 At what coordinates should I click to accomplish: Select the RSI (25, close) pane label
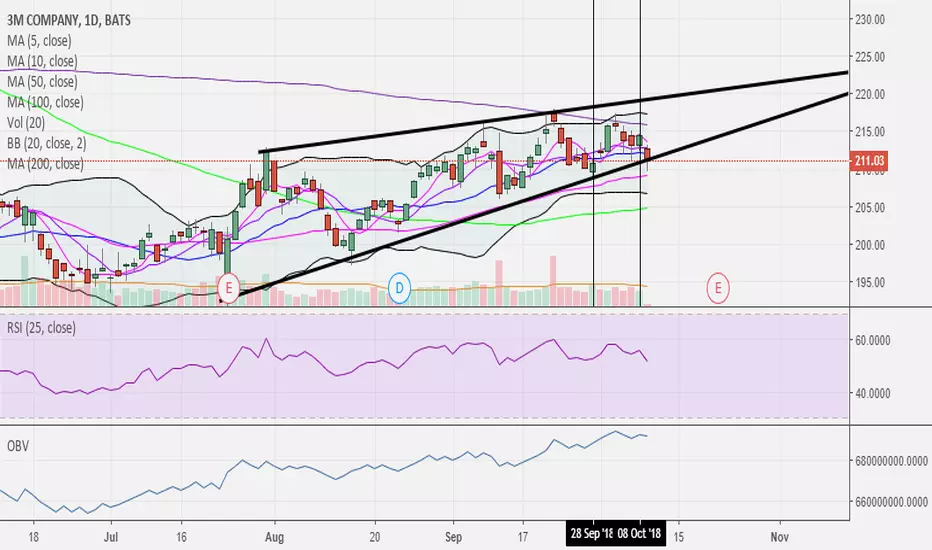41,328
